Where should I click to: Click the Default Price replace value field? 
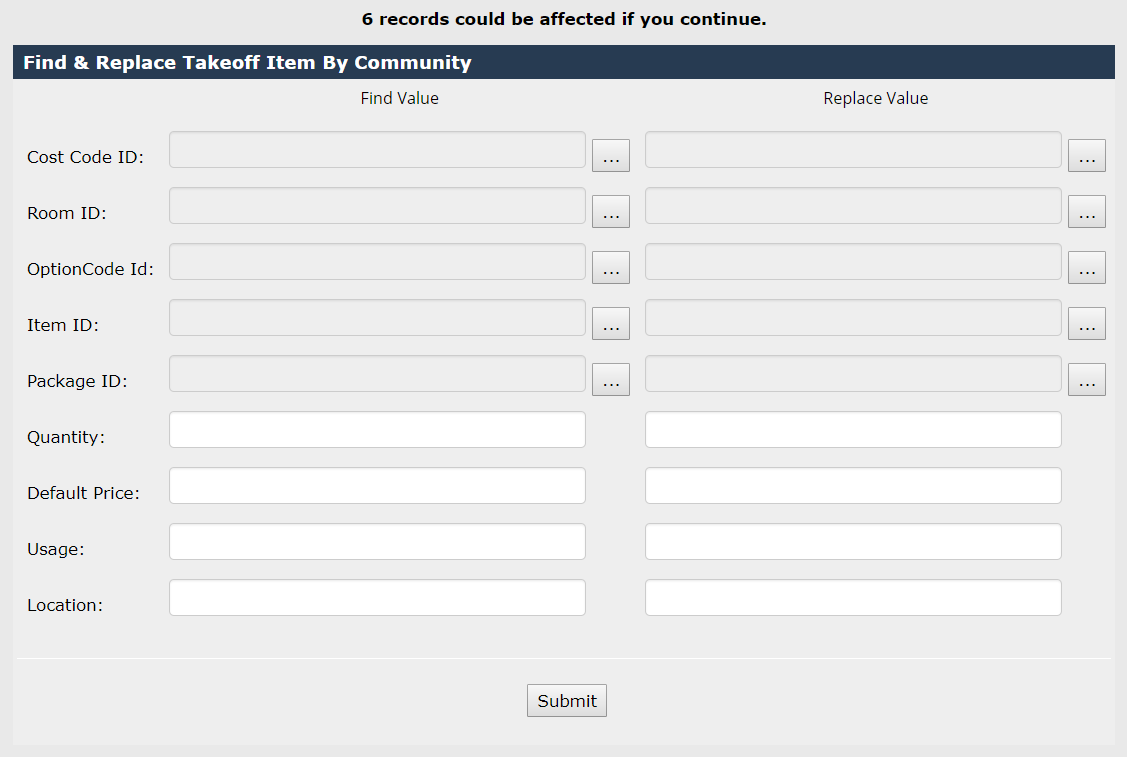pos(853,486)
